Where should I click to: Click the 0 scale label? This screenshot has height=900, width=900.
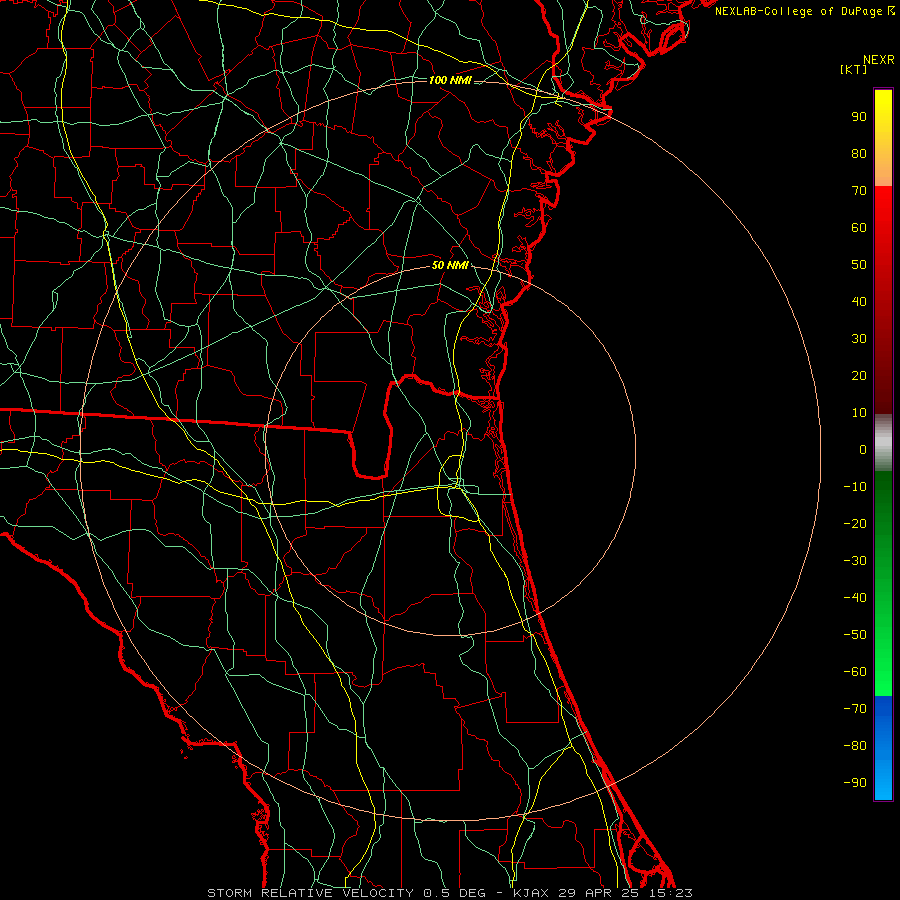pos(863,449)
